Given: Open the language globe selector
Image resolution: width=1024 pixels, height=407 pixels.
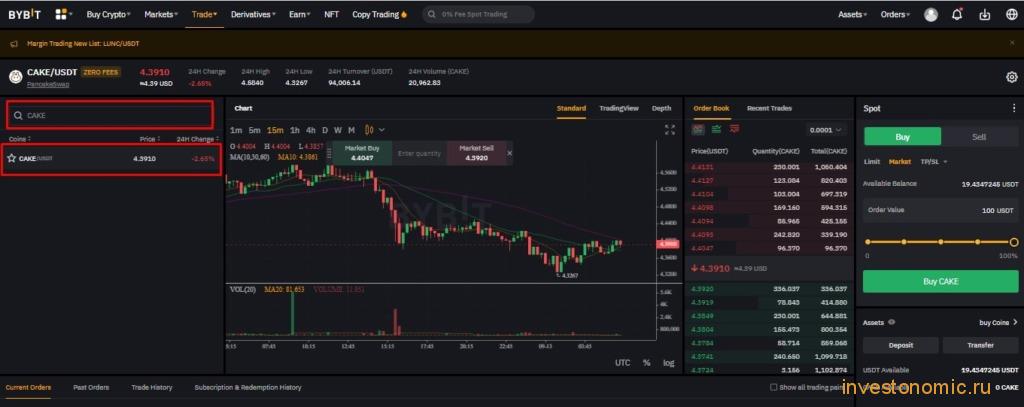Looking at the screenshot, I should pos(1011,14).
